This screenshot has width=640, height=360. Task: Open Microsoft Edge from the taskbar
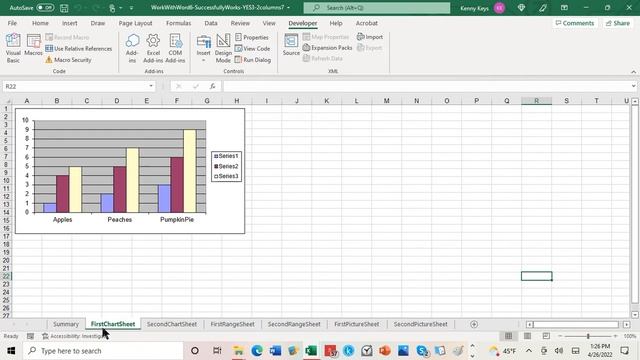[257, 351]
